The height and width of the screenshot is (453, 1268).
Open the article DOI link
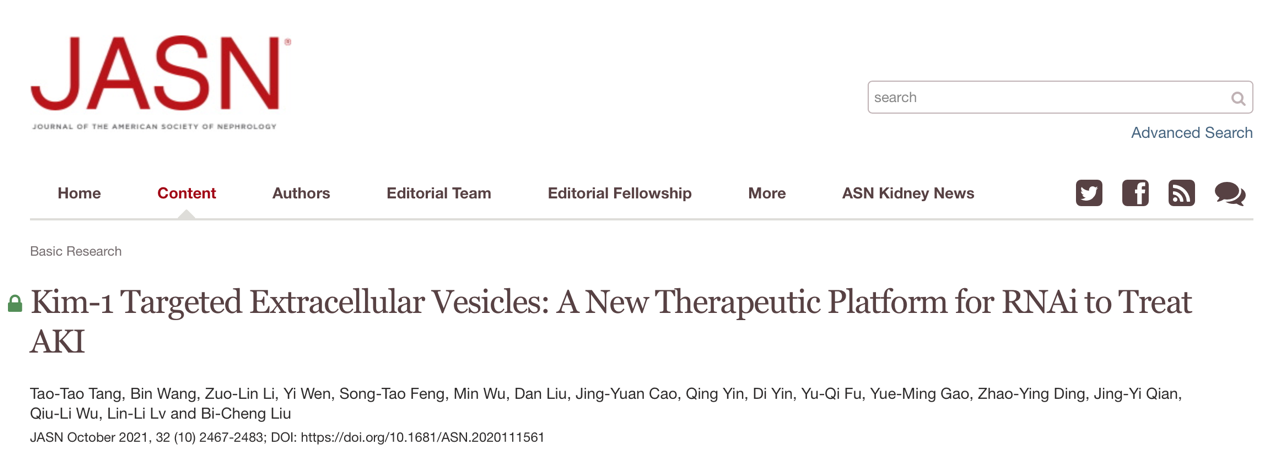pyautogui.click(x=422, y=437)
